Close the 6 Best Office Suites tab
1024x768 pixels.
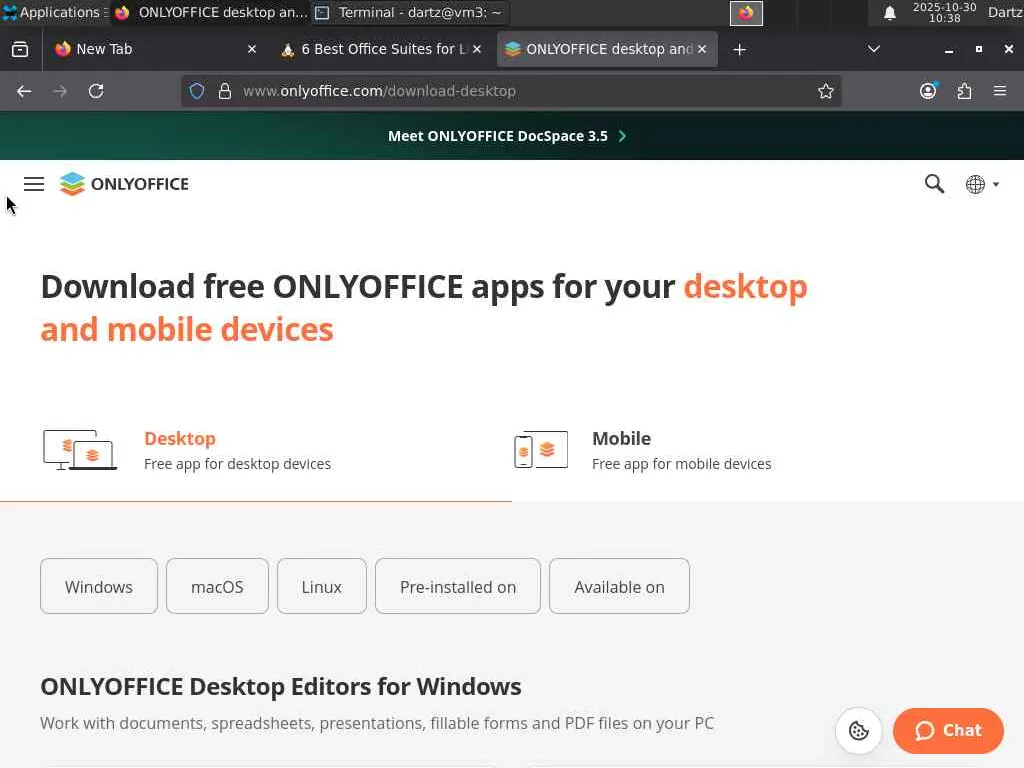pyautogui.click(x=477, y=50)
